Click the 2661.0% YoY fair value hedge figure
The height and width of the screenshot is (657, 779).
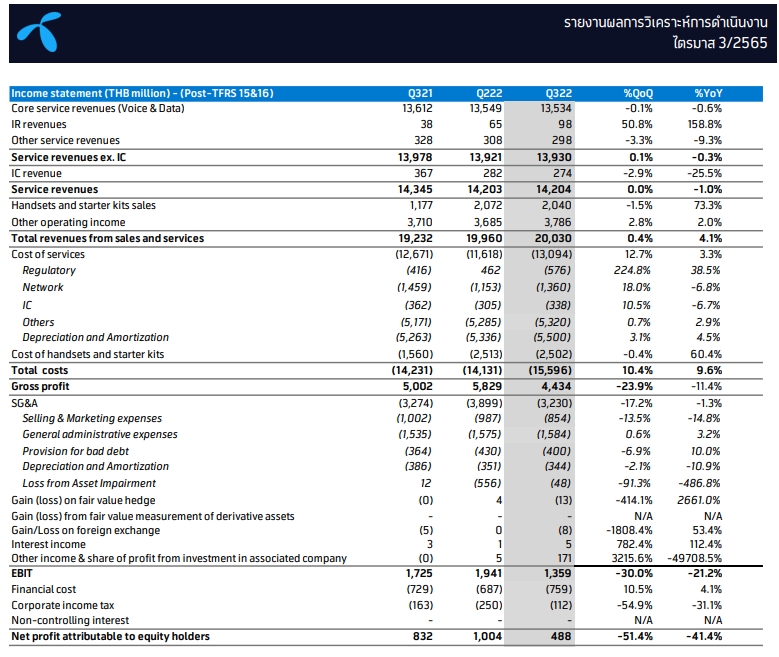(x=699, y=500)
